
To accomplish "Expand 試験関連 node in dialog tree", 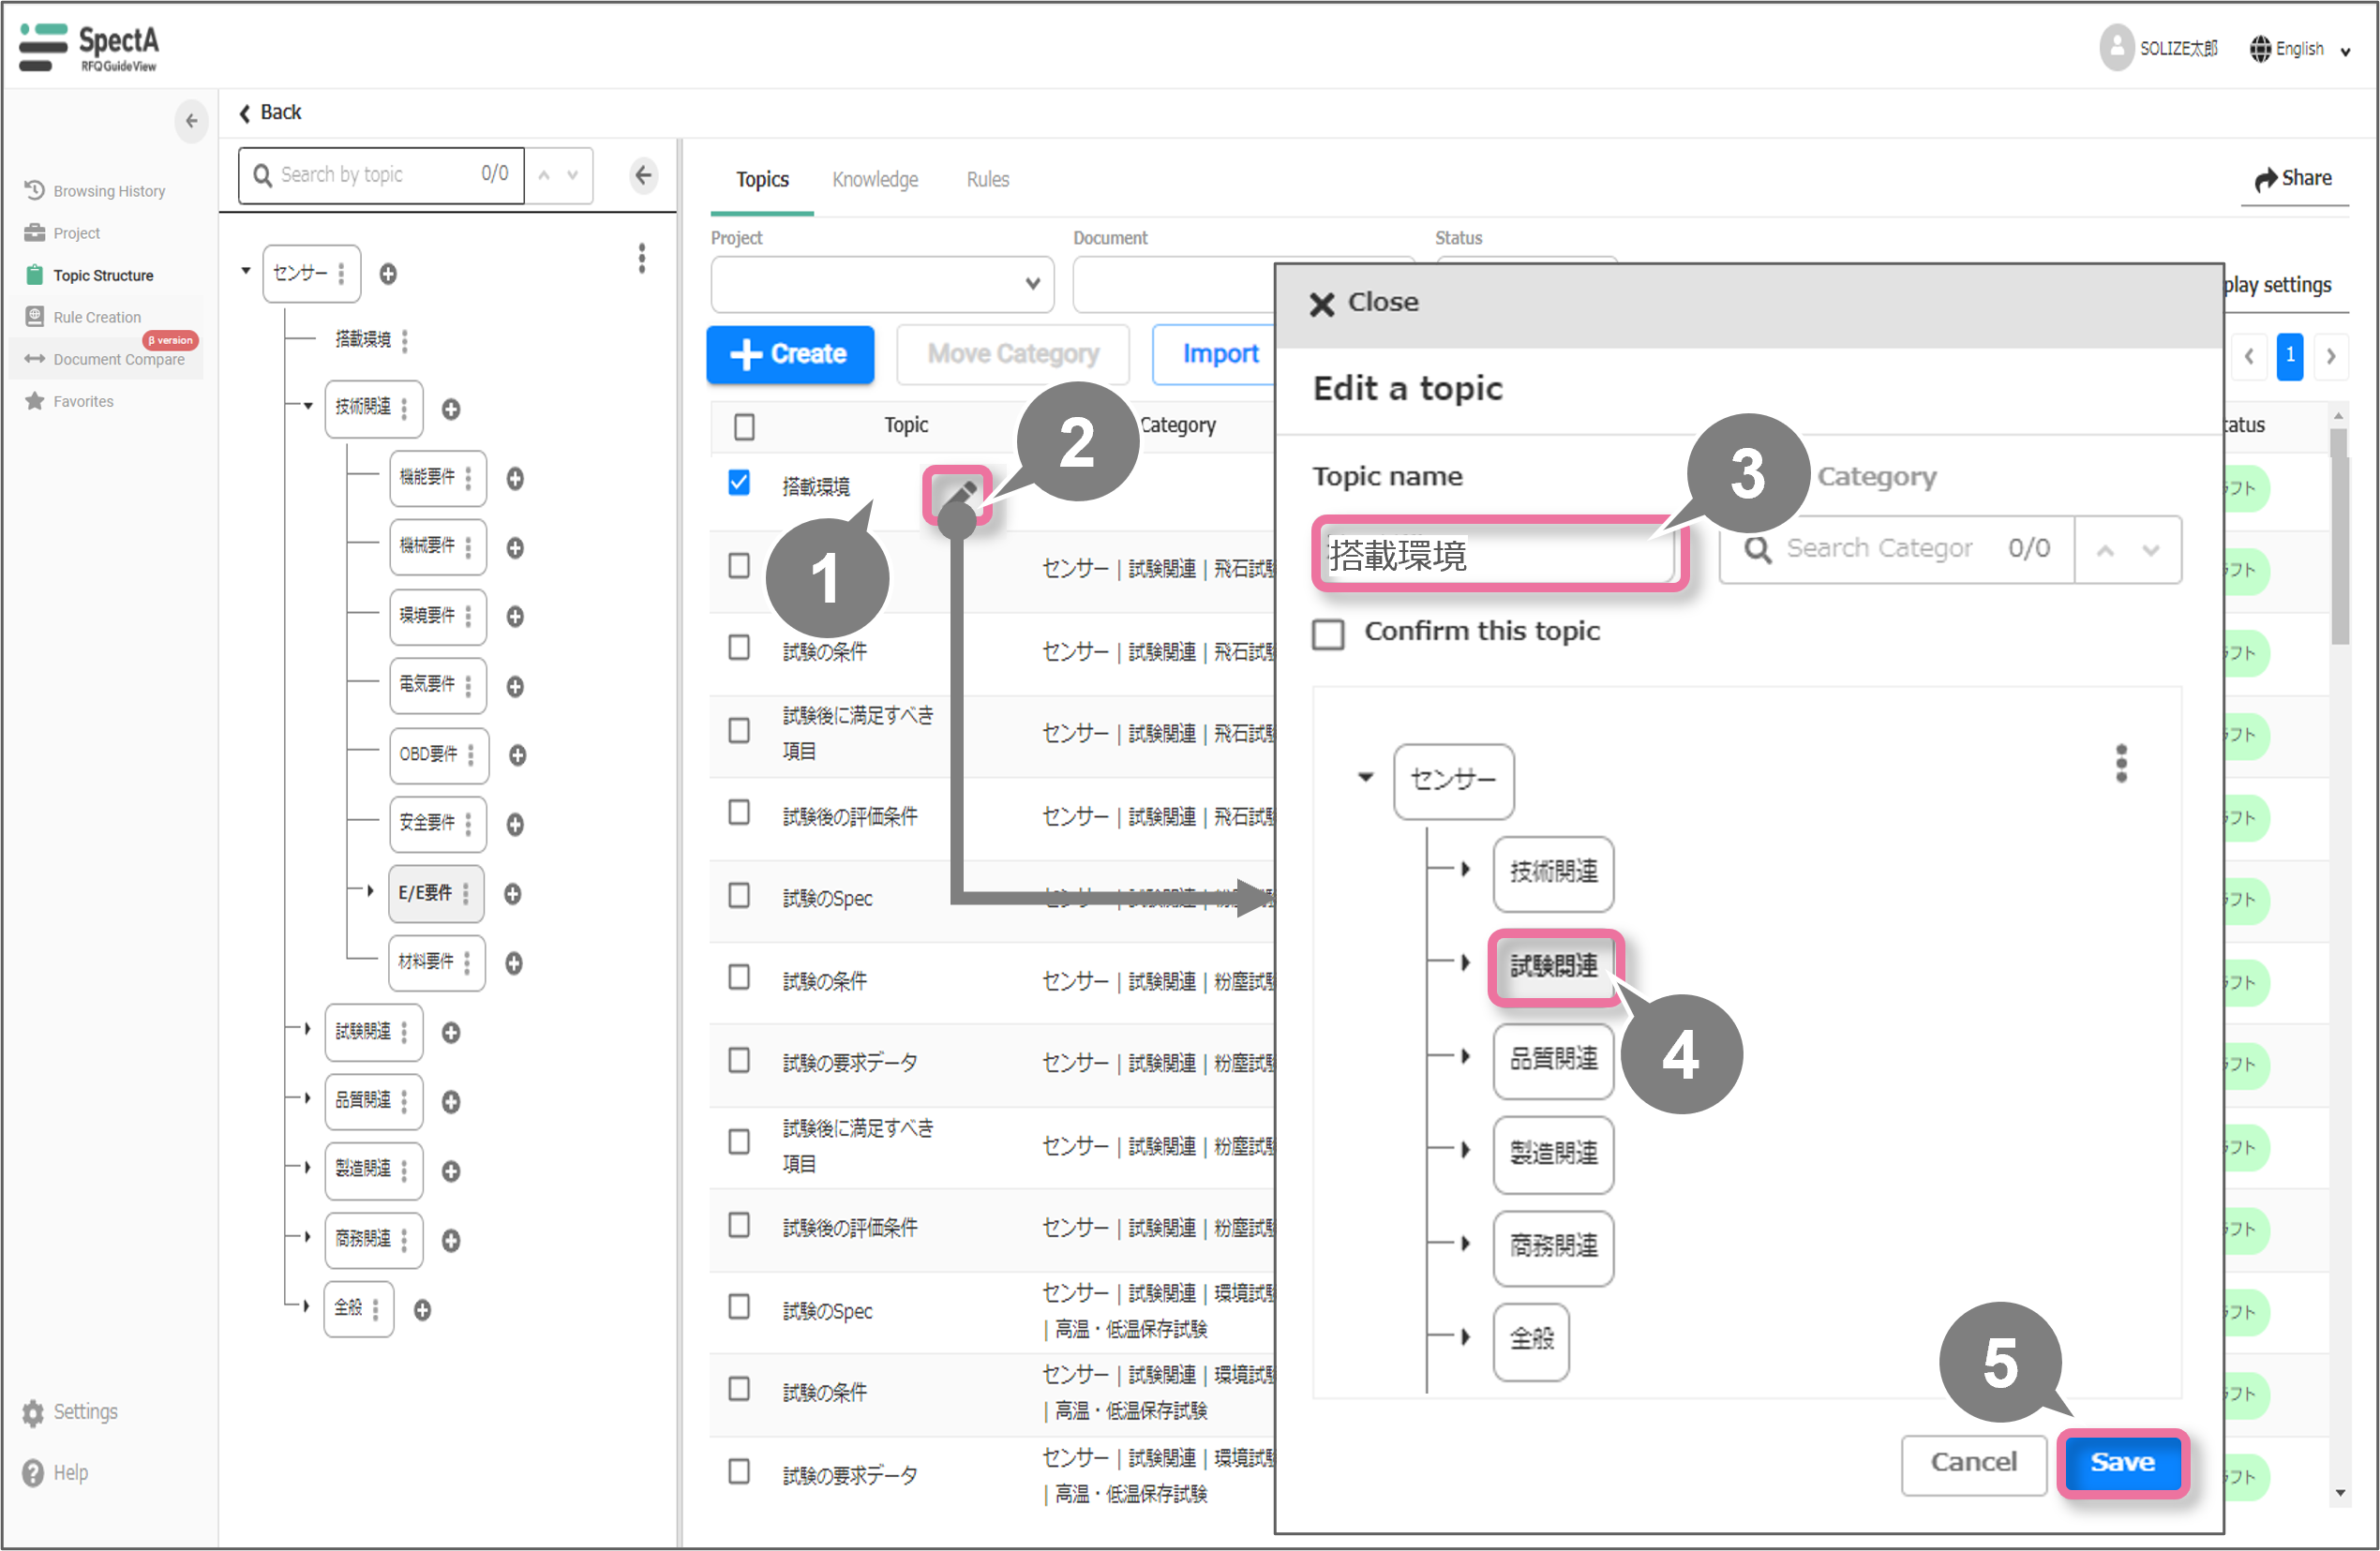I will 1465,963.
